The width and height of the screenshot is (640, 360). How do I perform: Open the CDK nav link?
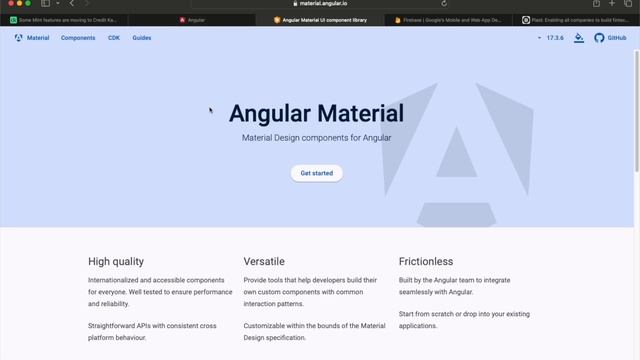(114, 38)
